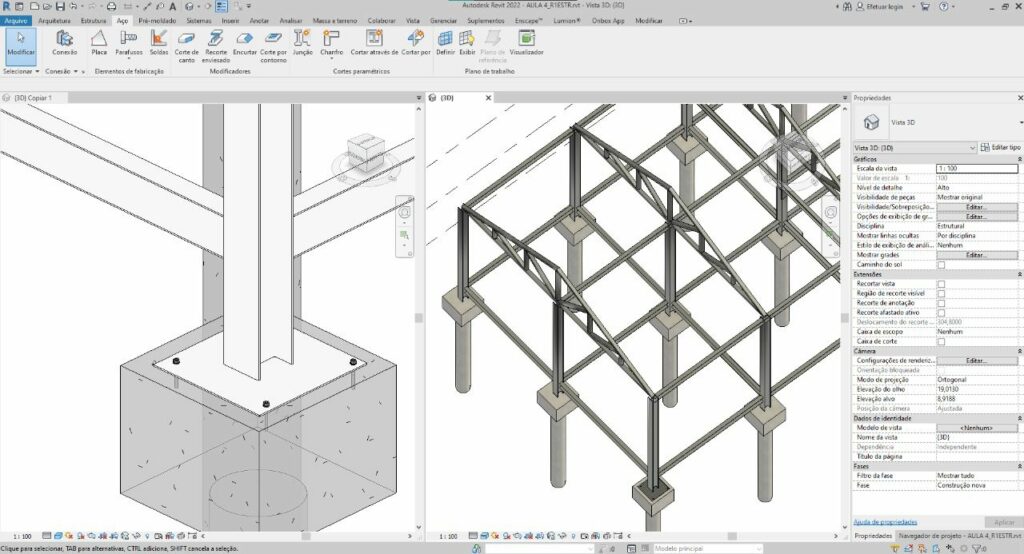Open the Vista ribbon tab

click(413, 21)
